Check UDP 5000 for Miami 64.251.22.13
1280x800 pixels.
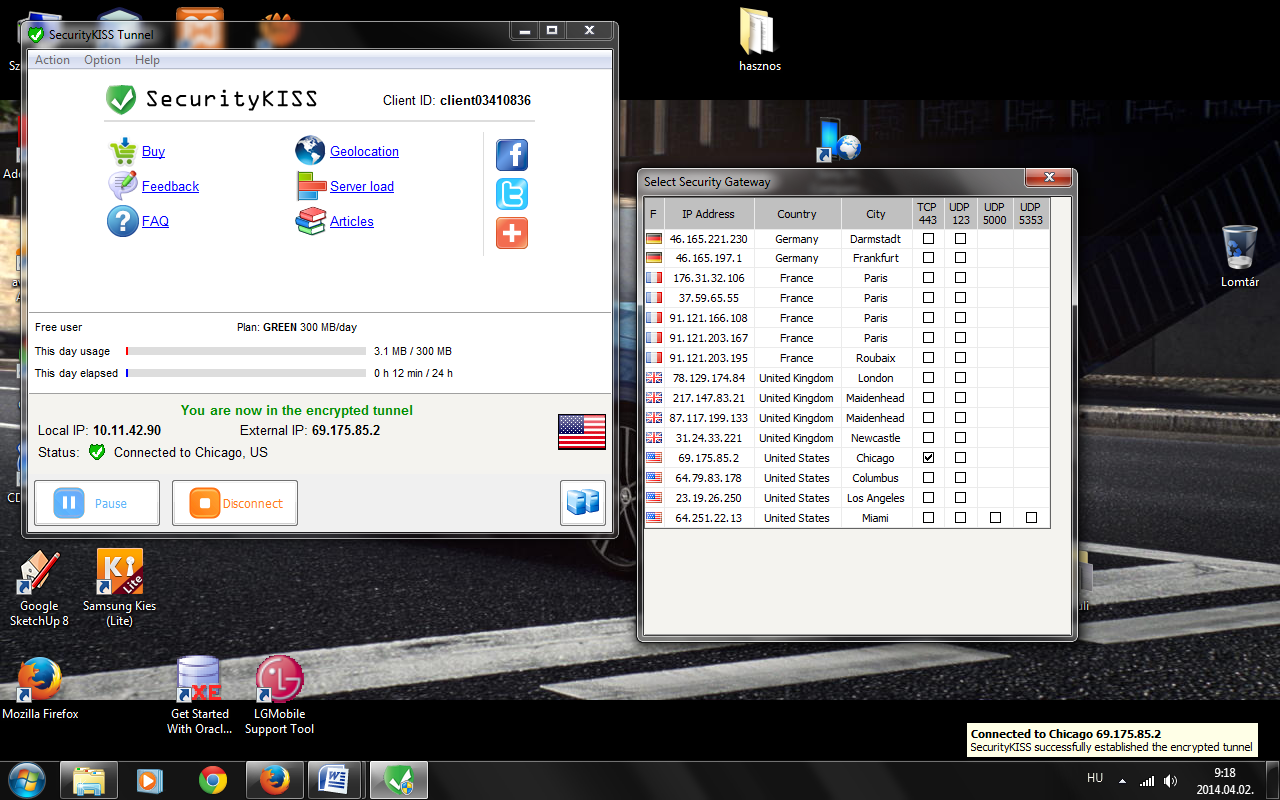click(995, 518)
